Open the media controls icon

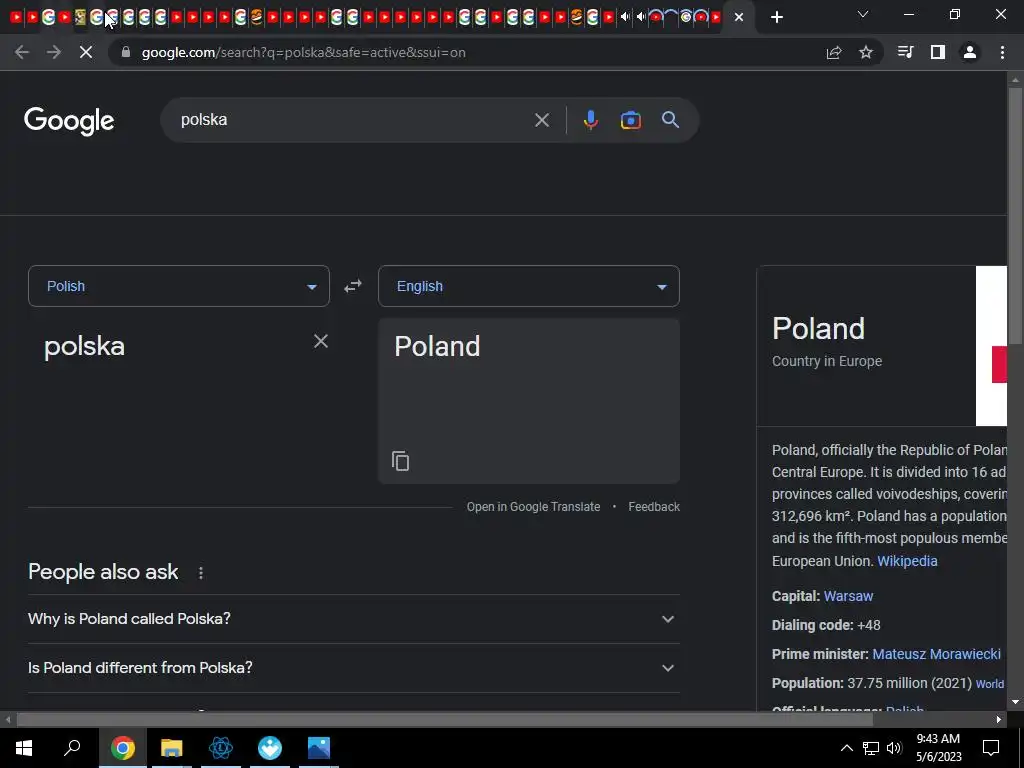coord(905,52)
